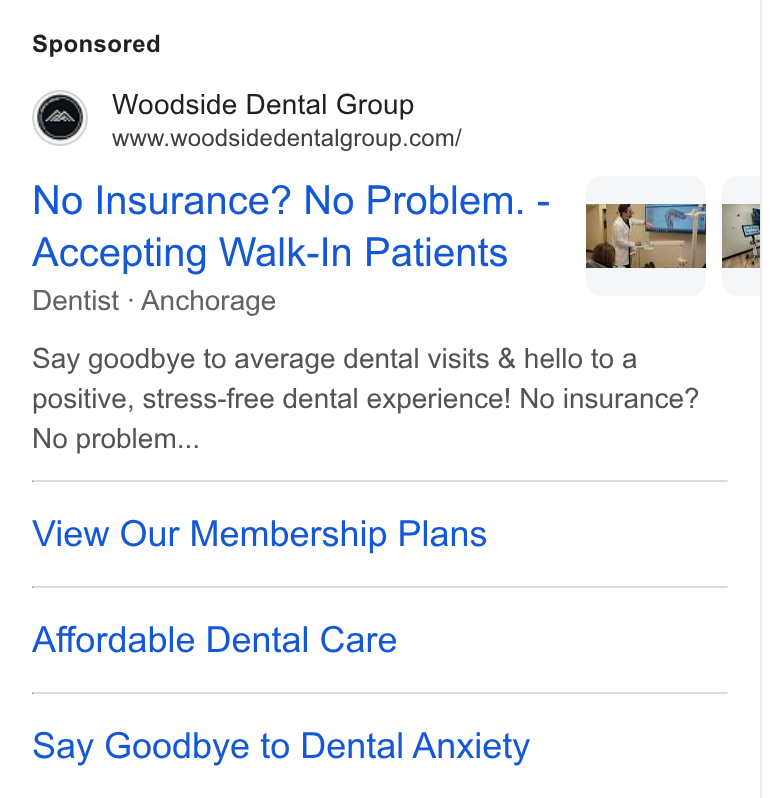The image size is (776, 798).
Task: Open the Woodside Dental Group advertiser name
Action: coord(263,105)
